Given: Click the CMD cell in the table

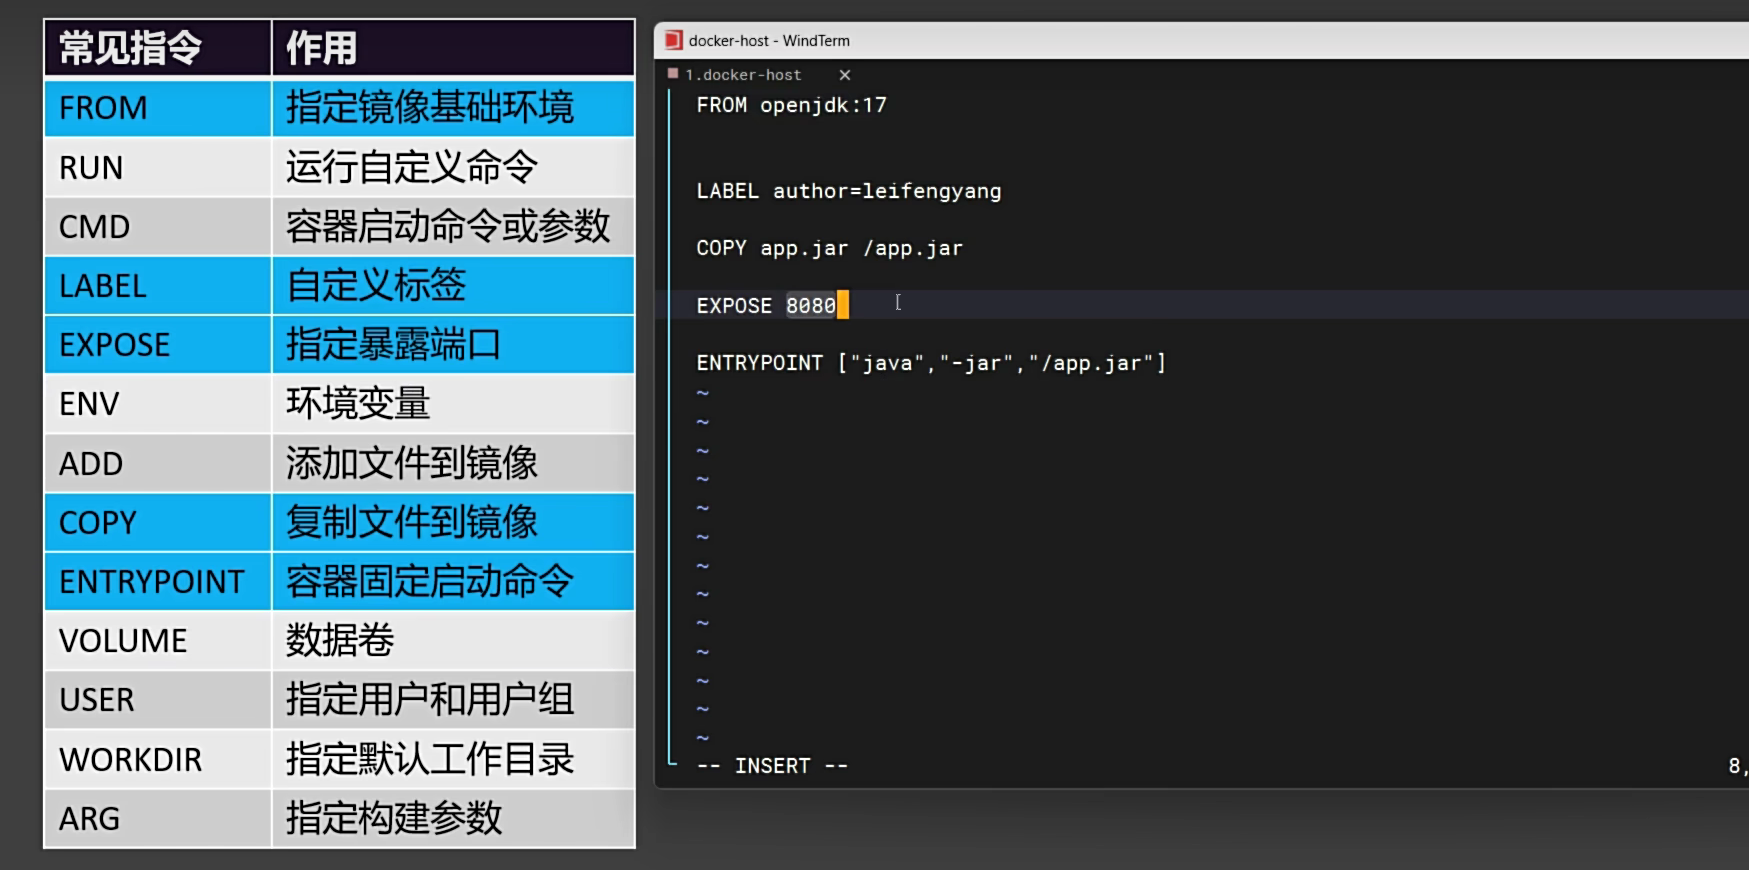Looking at the screenshot, I should 158,226.
